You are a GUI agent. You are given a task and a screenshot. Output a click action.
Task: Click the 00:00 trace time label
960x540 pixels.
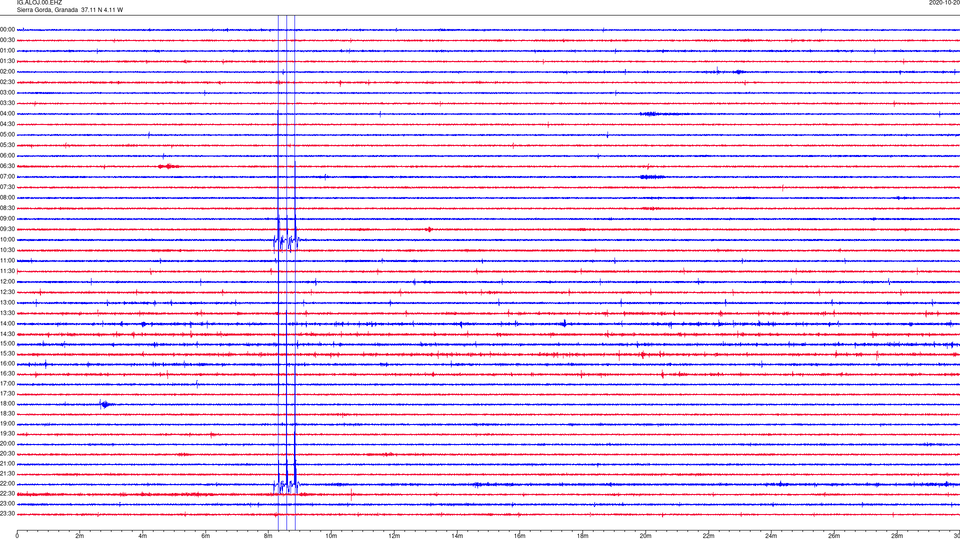(x=7, y=29)
